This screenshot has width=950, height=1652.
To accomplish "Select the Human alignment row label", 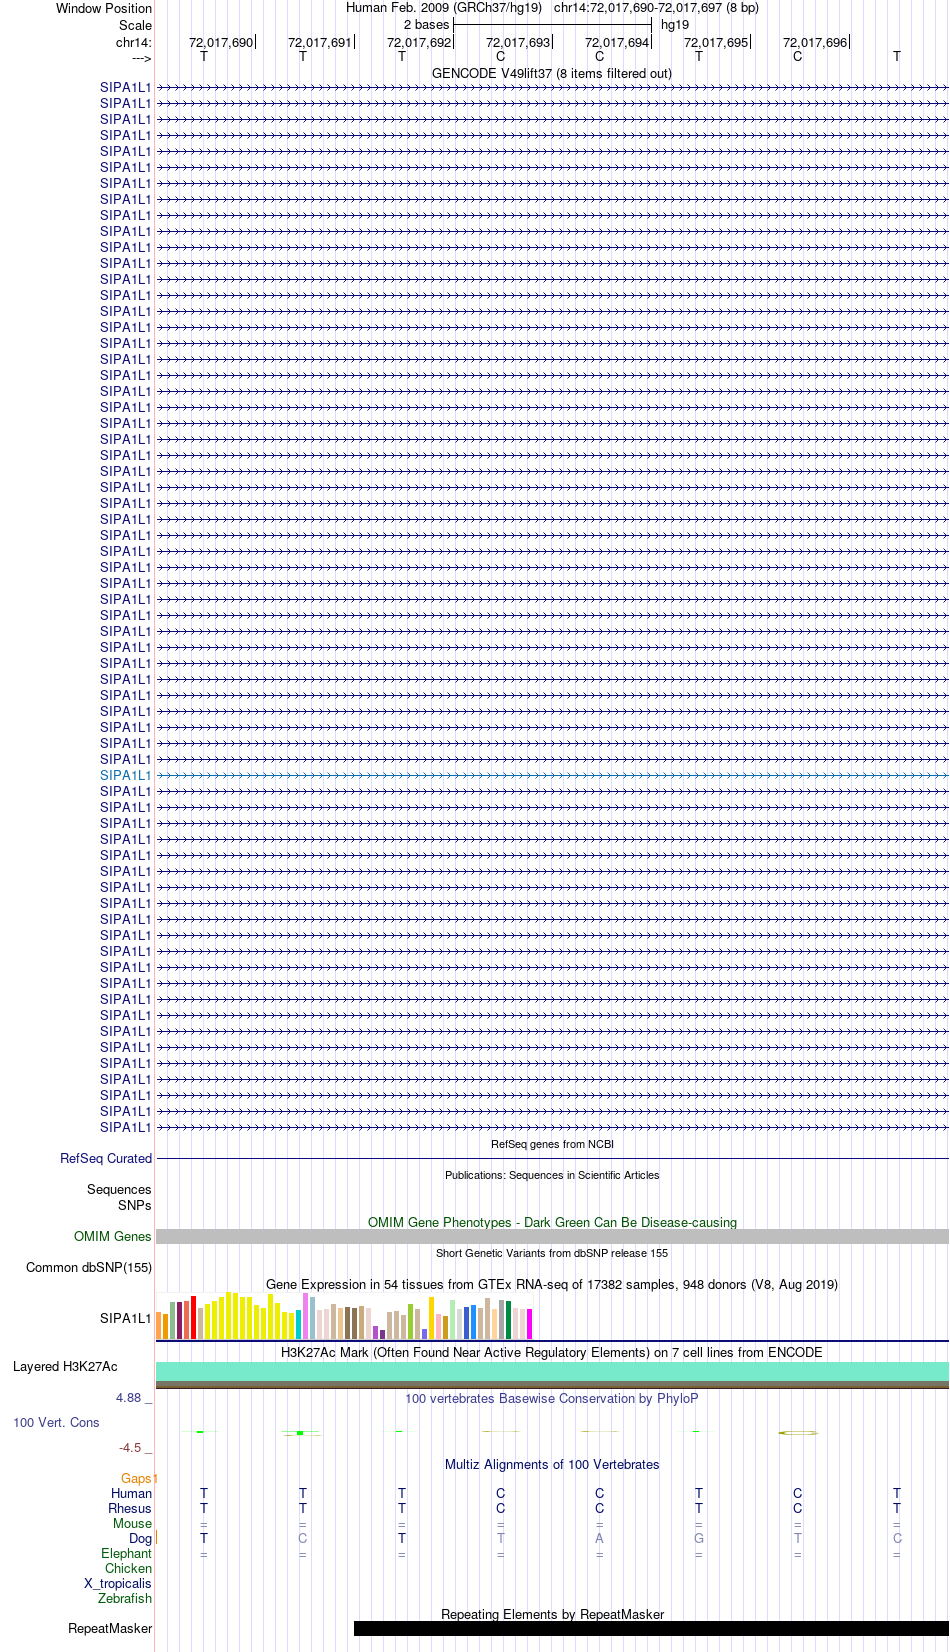I will click(x=132, y=1493).
